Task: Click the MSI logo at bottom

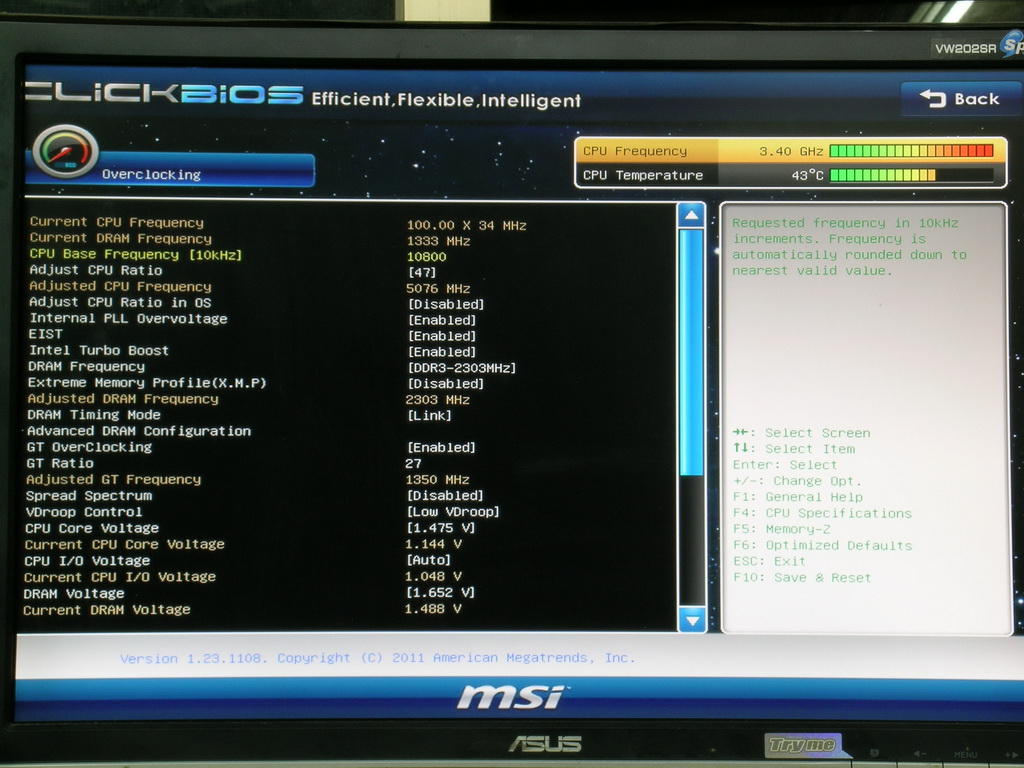Action: [511, 697]
